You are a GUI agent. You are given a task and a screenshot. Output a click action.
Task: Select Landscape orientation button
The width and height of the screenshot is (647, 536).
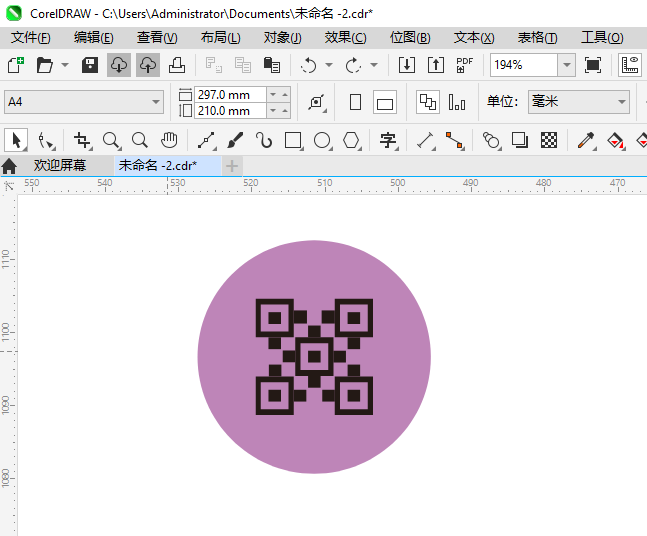[385, 102]
